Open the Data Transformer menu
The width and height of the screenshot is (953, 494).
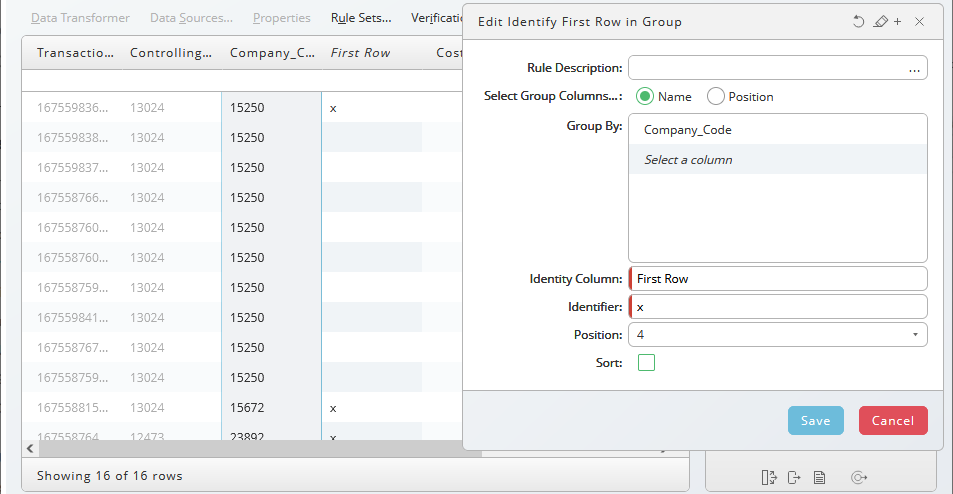point(80,18)
